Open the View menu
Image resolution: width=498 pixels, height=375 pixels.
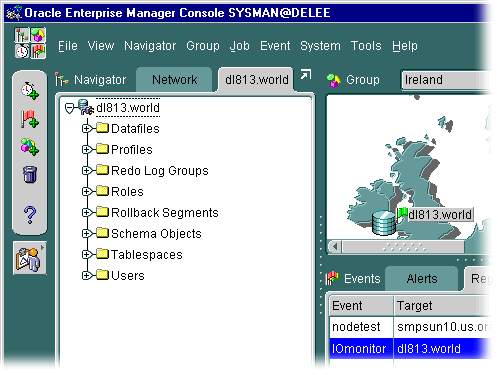[x=101, y=46]
